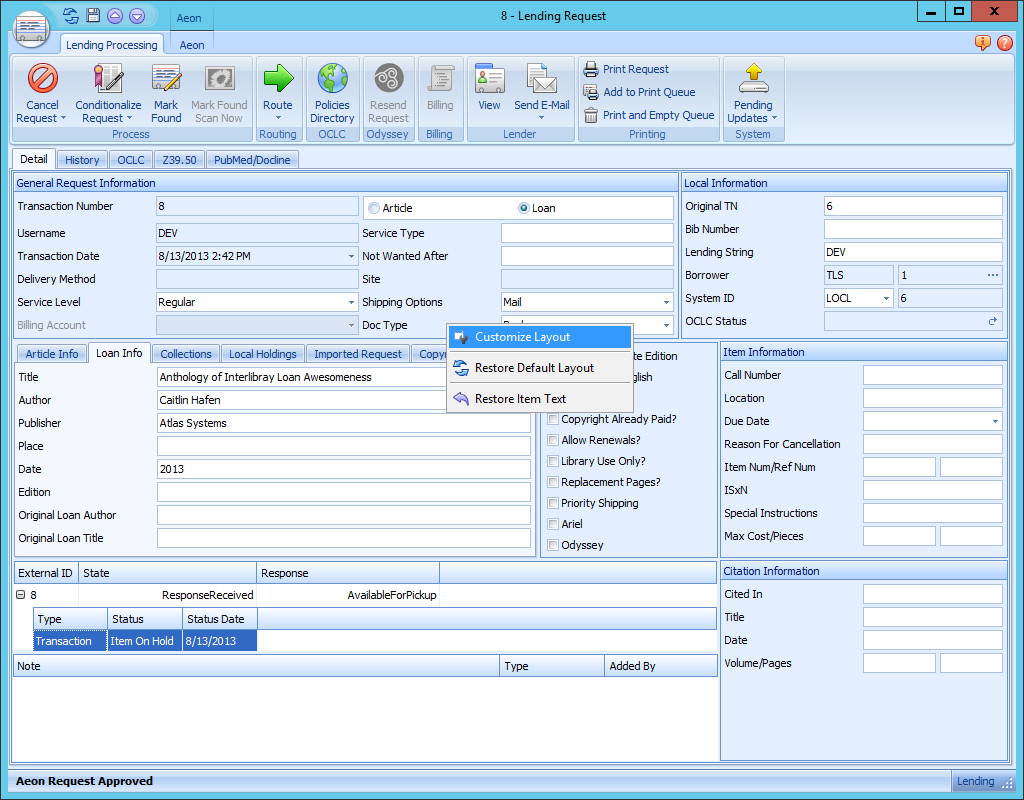
Task: Click the Send E-Mail icon
Action: click(x=541, y=80)
